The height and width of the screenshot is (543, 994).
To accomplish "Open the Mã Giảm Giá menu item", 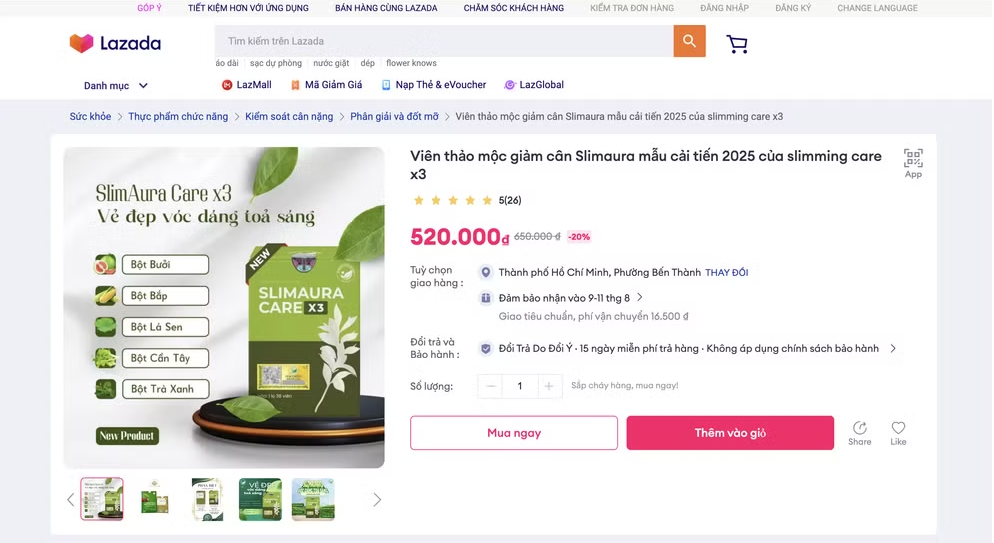I will pos(326,85).
